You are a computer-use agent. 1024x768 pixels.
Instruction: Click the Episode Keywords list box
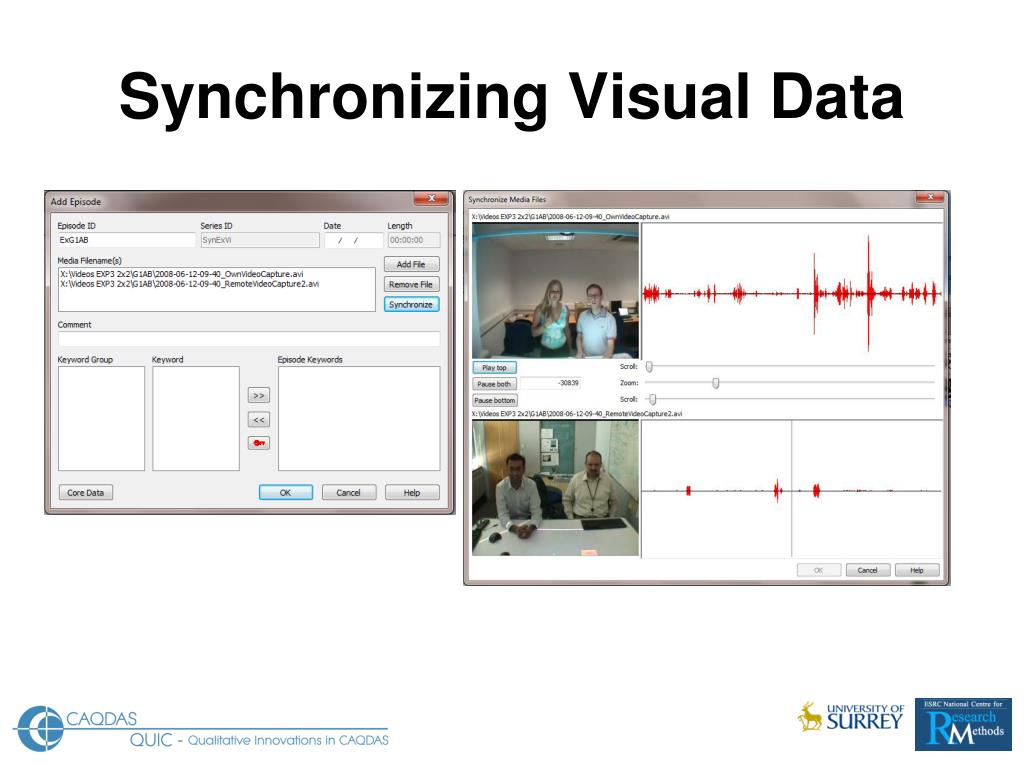point(359,418)
